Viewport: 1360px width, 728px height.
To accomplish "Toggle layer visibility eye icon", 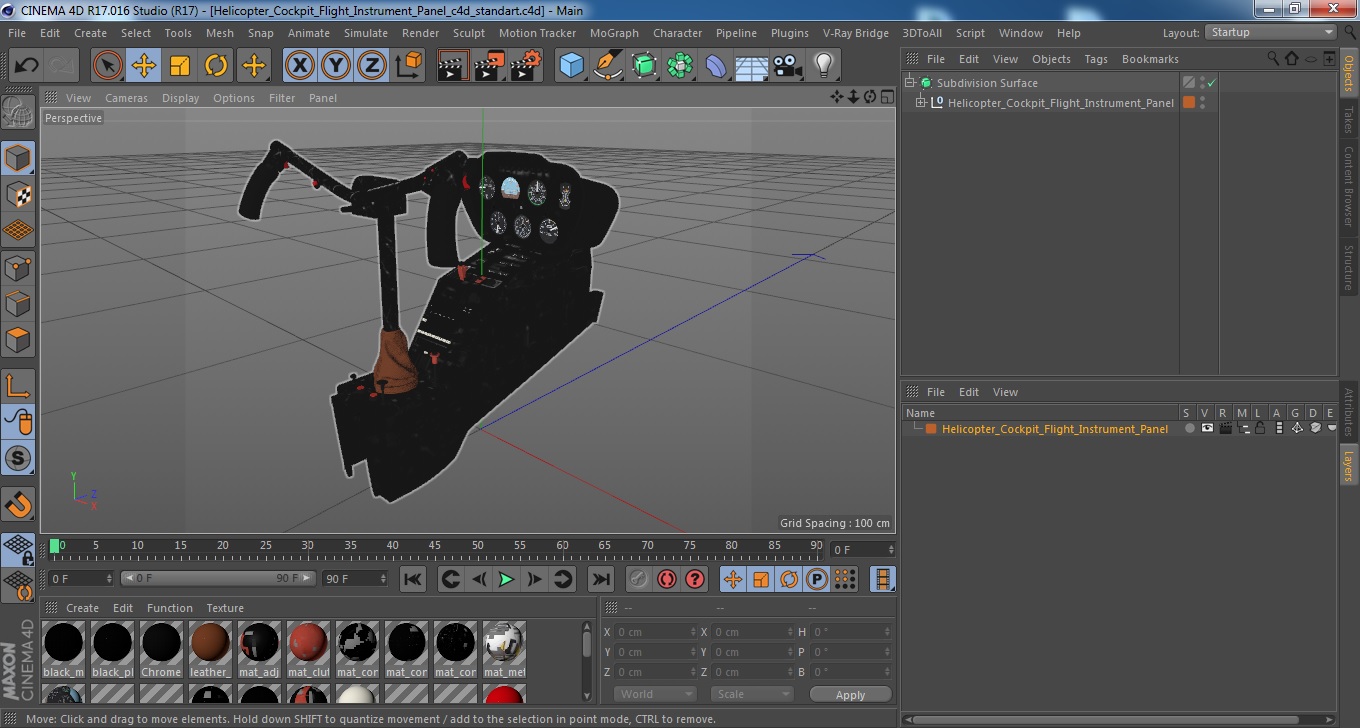I will tap(1207, 428).
